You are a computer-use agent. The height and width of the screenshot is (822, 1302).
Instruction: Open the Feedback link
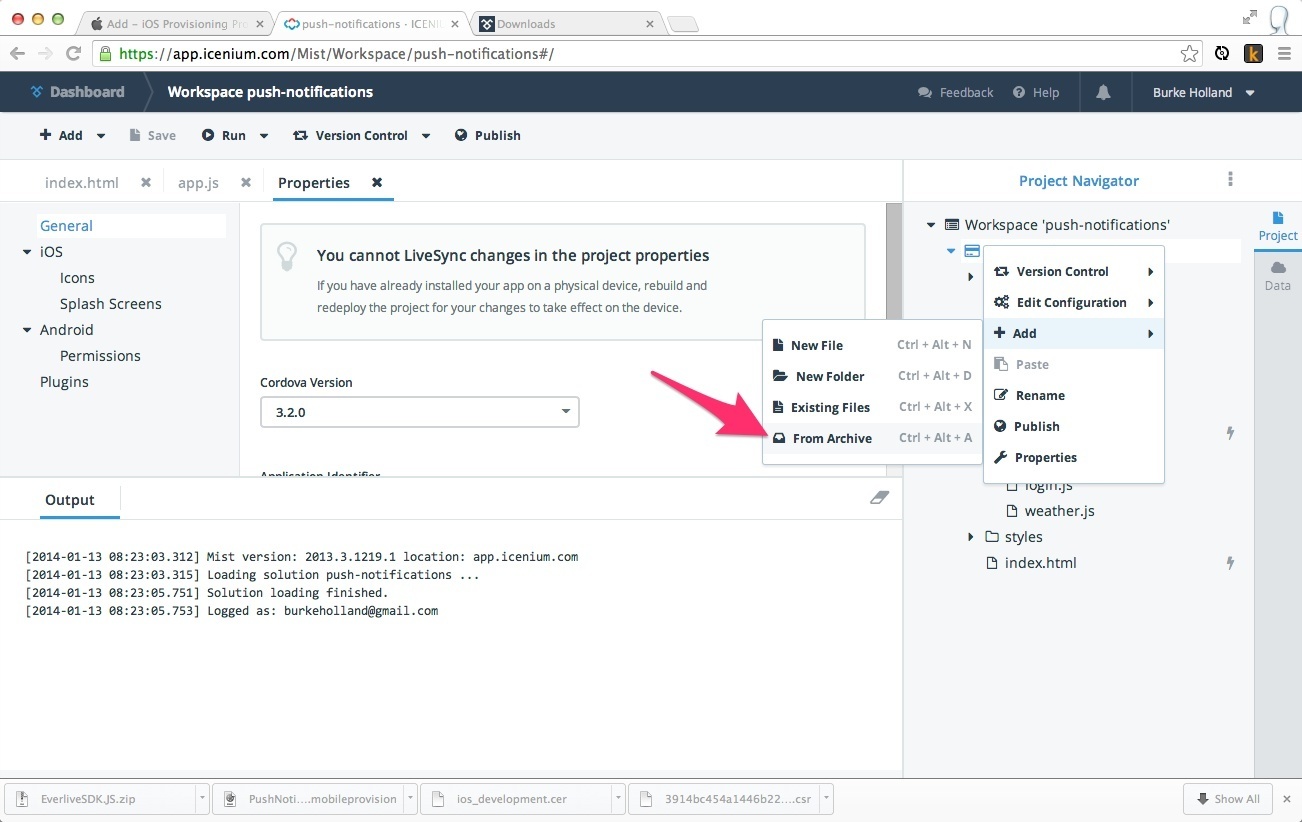[955, 92]
